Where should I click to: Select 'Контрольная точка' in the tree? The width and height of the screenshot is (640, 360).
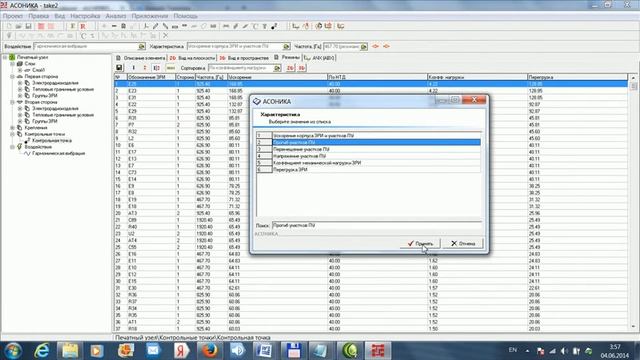[52, 140]
